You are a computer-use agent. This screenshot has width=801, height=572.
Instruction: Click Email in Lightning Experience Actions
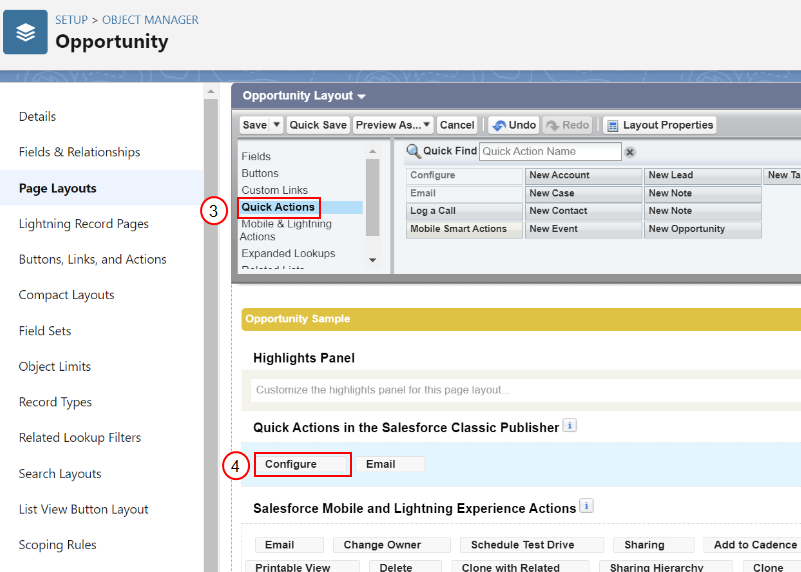point(289,545)
